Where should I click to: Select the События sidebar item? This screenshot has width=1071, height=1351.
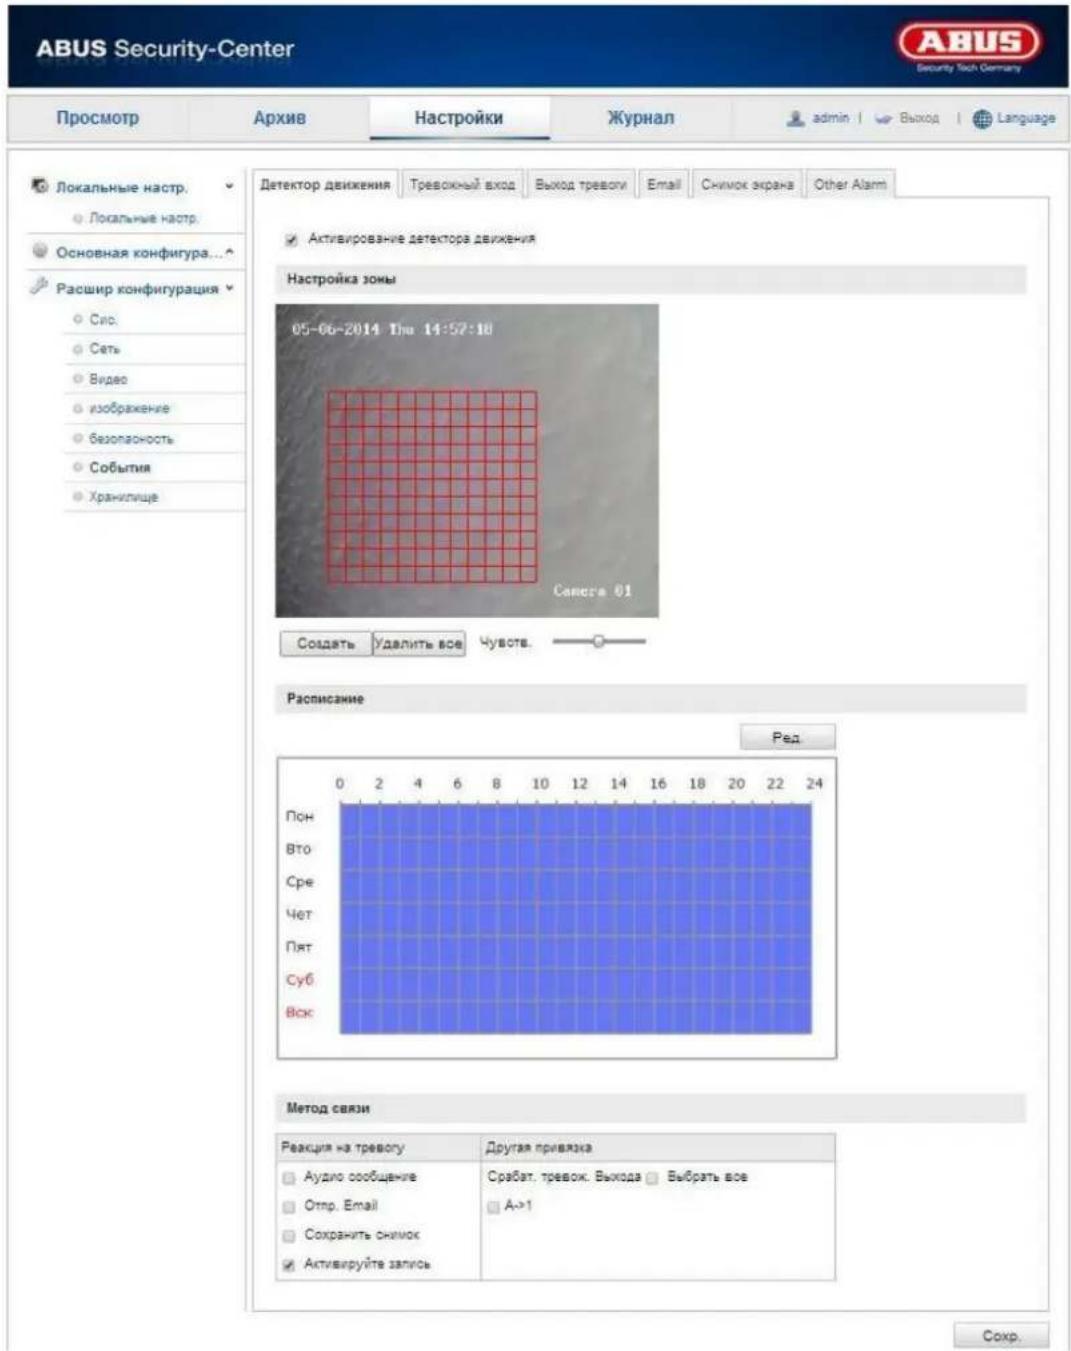pos(119,468)
